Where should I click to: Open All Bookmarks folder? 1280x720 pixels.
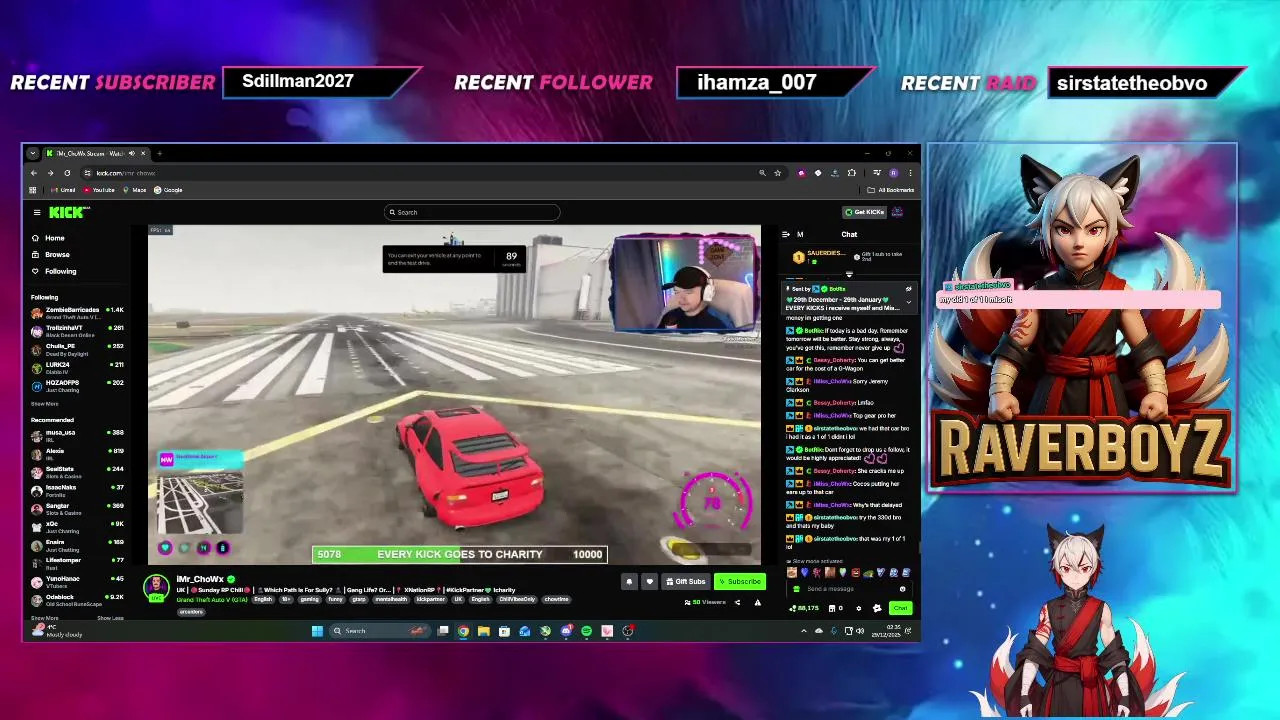point(892,190)
